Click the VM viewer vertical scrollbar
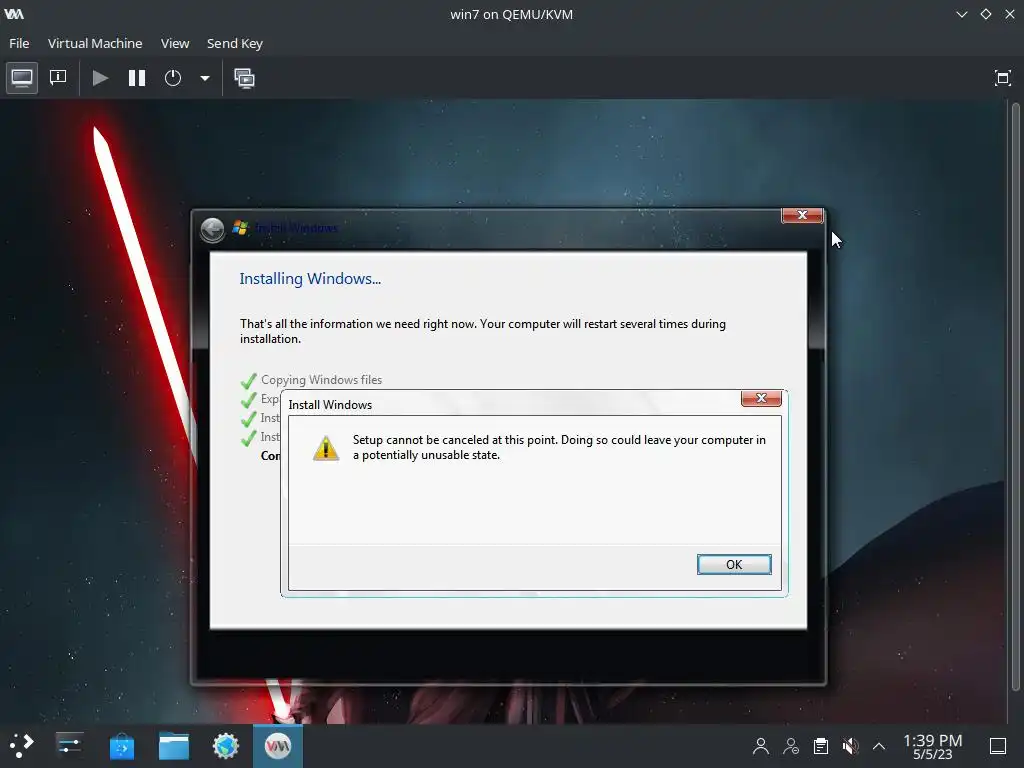 coord(1016,396)
